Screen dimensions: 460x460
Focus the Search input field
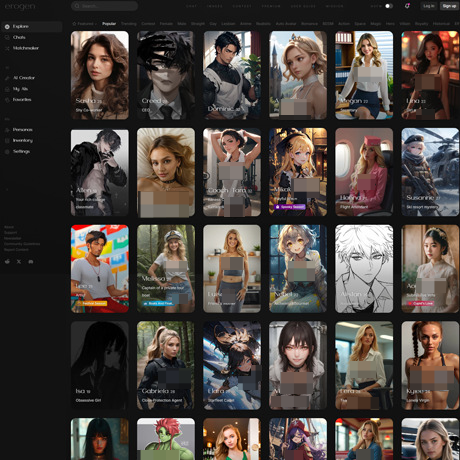point(105,6)
